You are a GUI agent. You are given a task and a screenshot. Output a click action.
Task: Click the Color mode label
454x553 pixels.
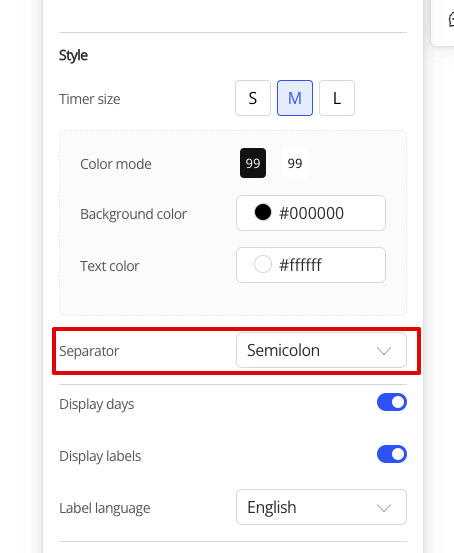tap(116, 164)
